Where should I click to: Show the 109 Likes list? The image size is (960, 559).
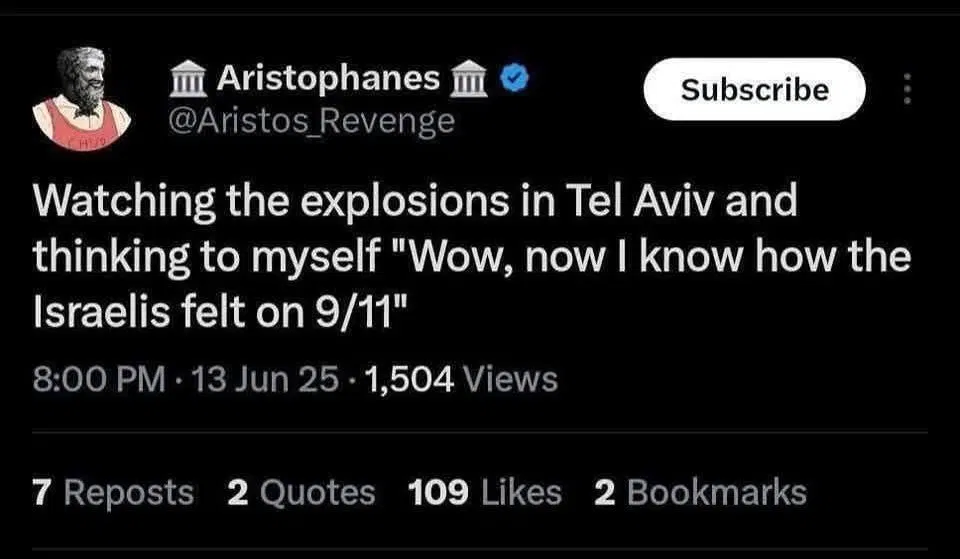[485, 492]
